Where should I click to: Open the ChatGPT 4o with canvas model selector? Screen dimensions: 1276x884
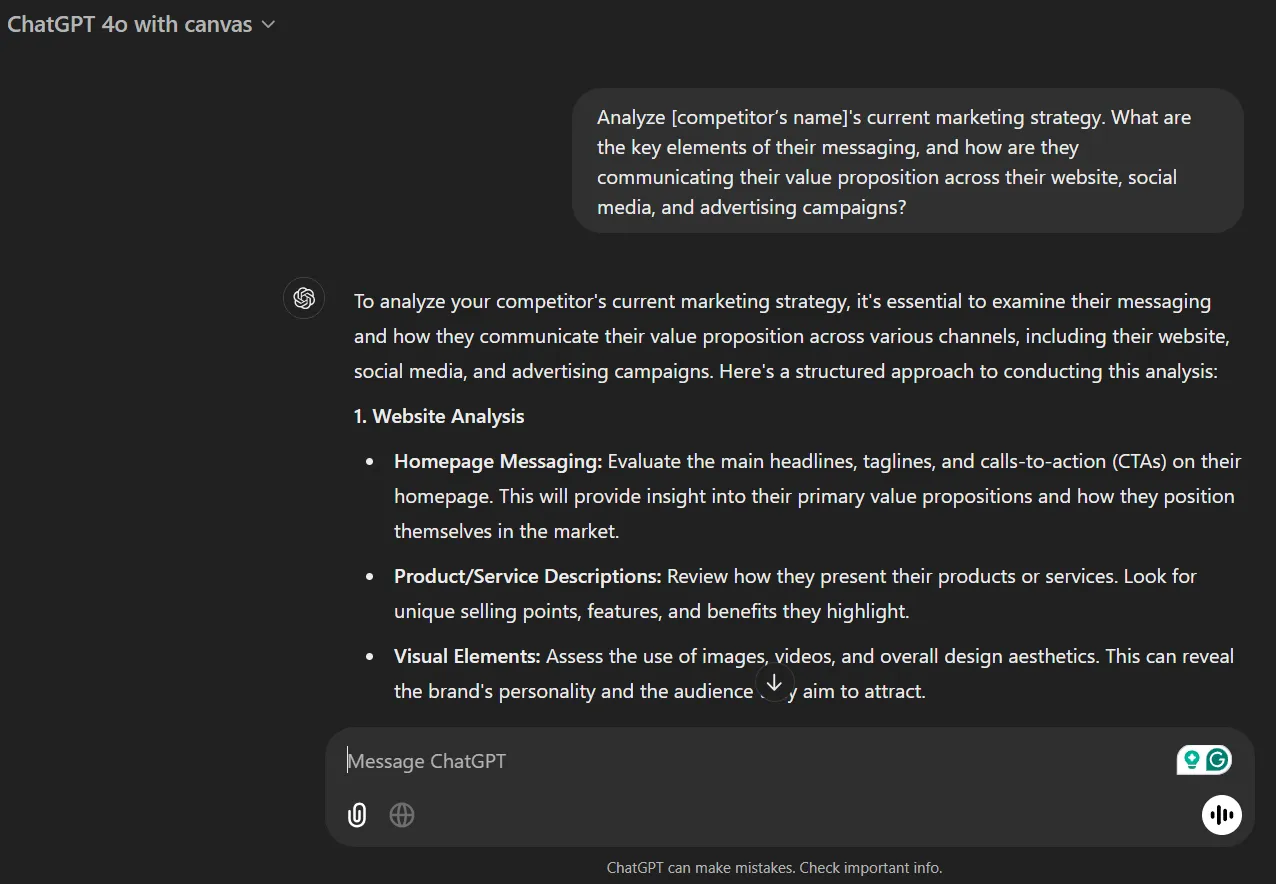(141, 25)
